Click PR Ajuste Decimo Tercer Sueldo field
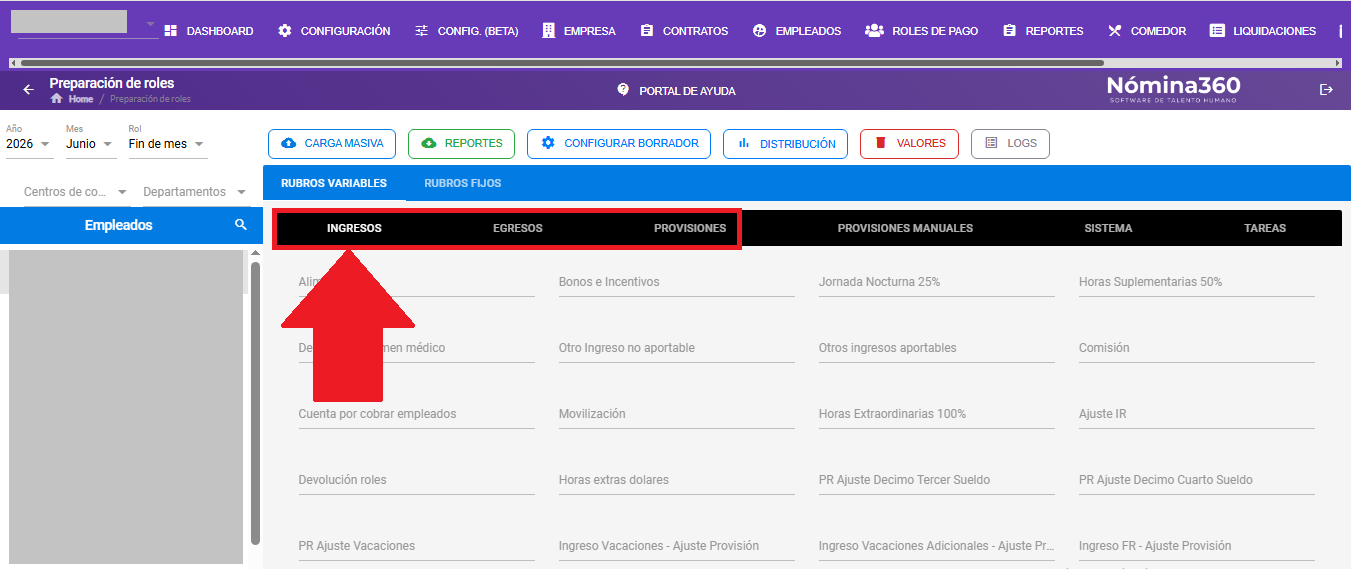Image resolution: width=1351 pixels, height=569 pixels. [x=936, y=480]
